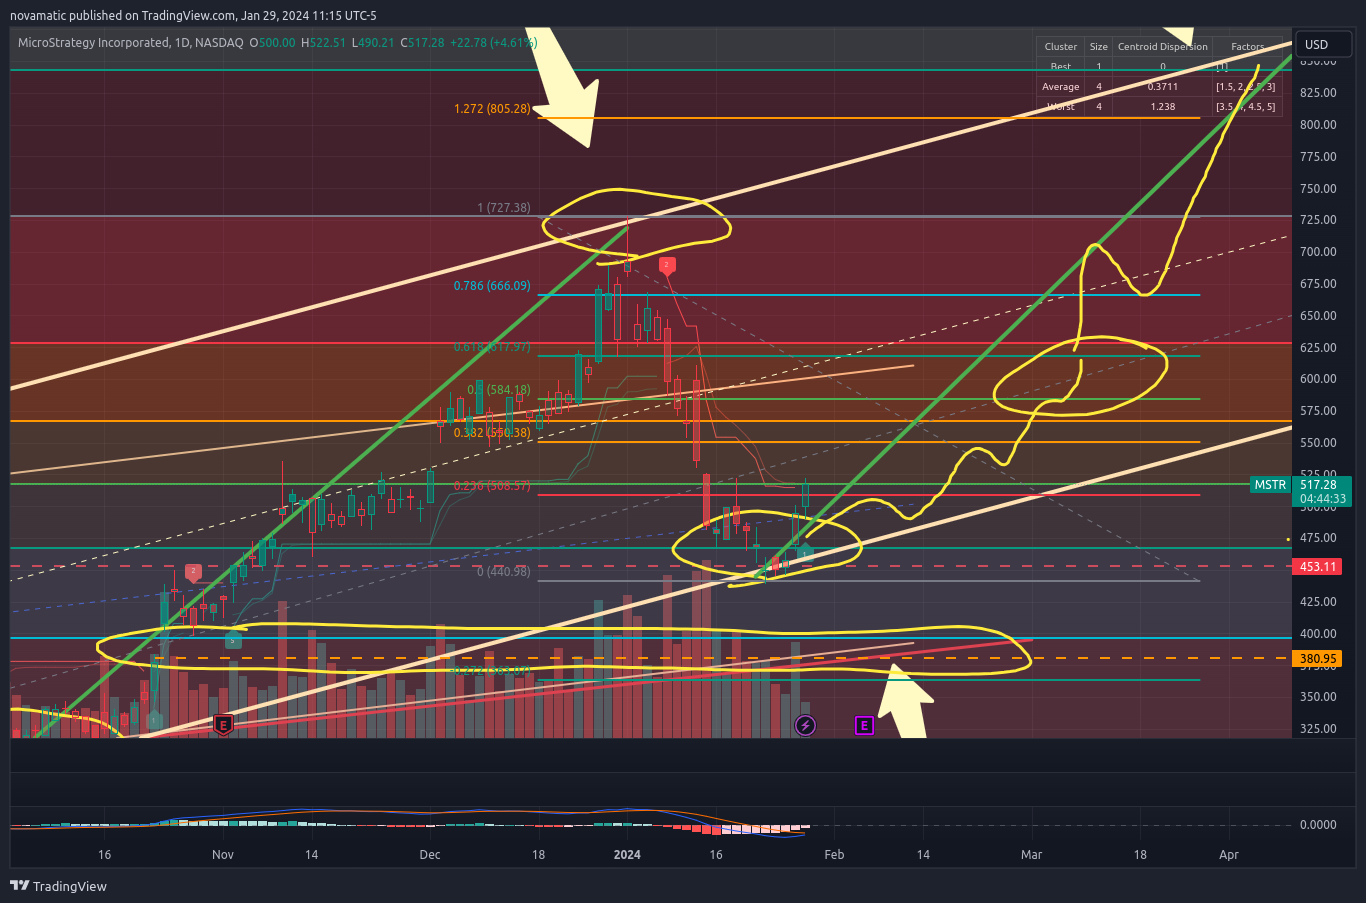Click the Dec label on the time axis
The width and height of the screenshot is (1366, 903).
click(x=430, y=855)
